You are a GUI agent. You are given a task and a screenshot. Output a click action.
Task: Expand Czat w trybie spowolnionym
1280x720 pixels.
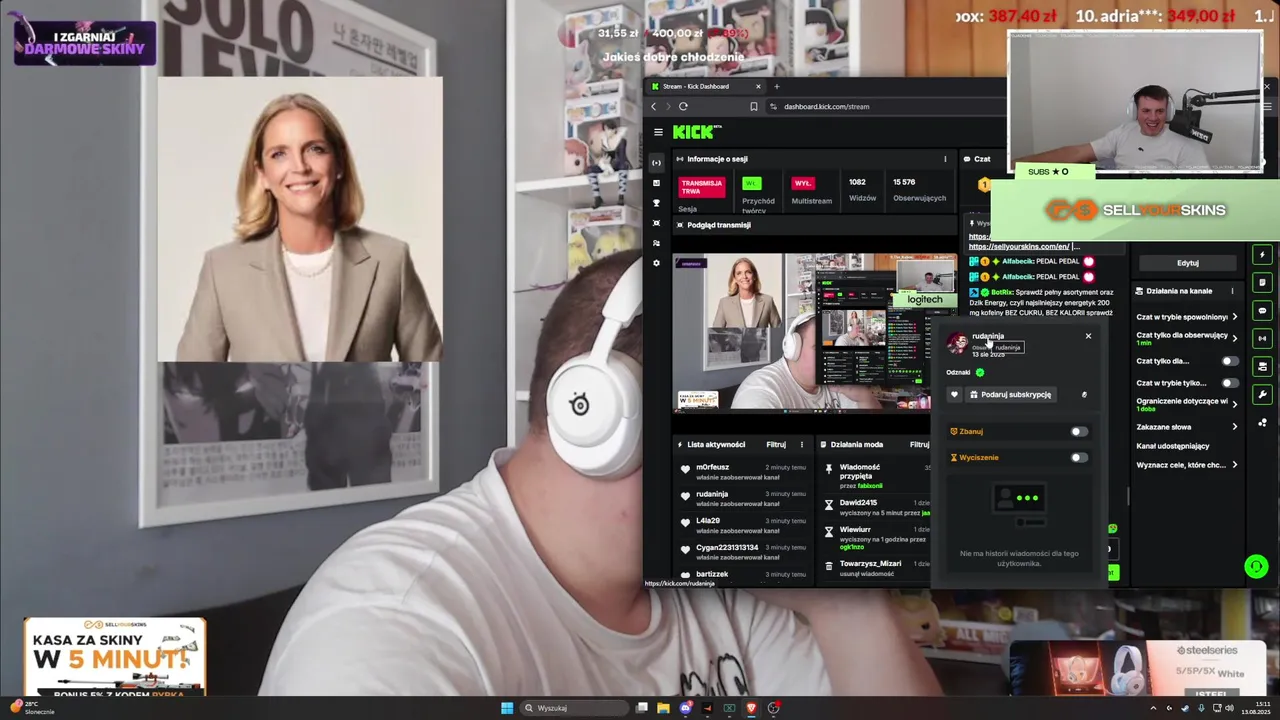point(1187,317)
